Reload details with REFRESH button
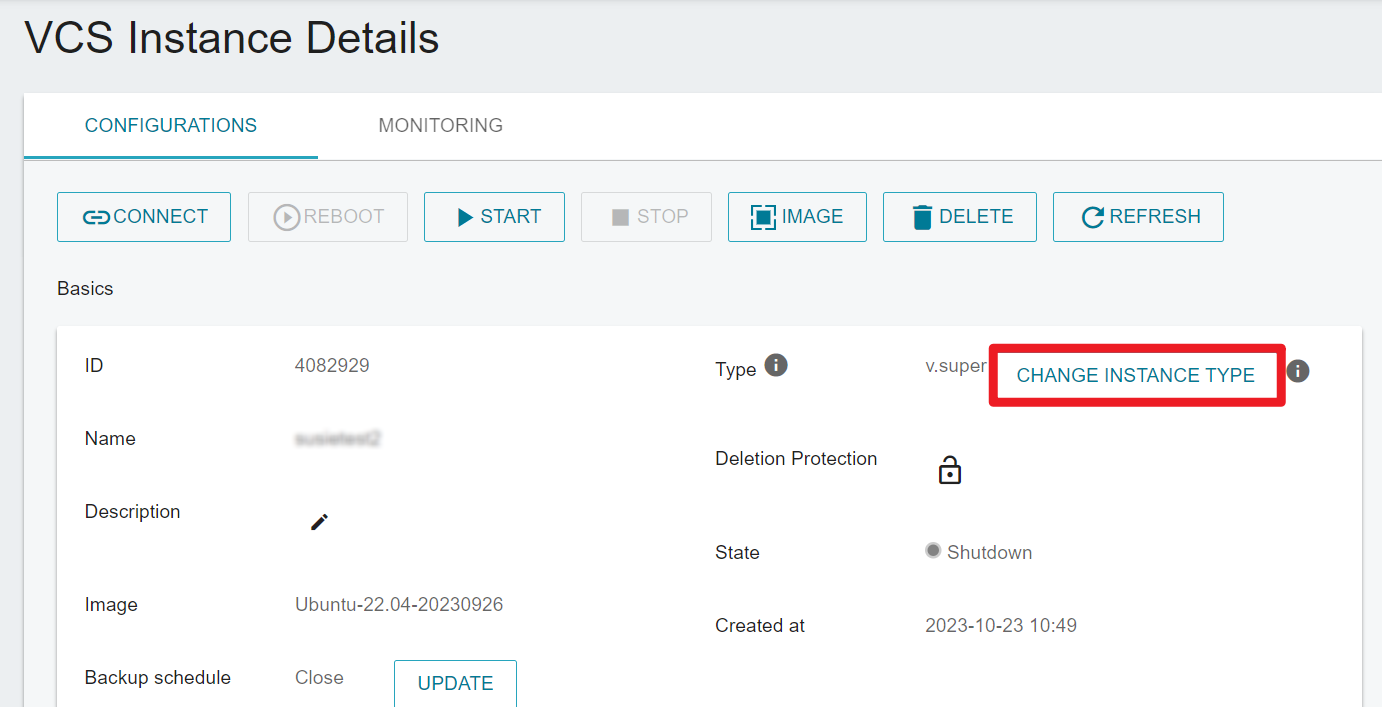Image resolution: width=1382 pixels, height=707 pixels. [1138, 217]
